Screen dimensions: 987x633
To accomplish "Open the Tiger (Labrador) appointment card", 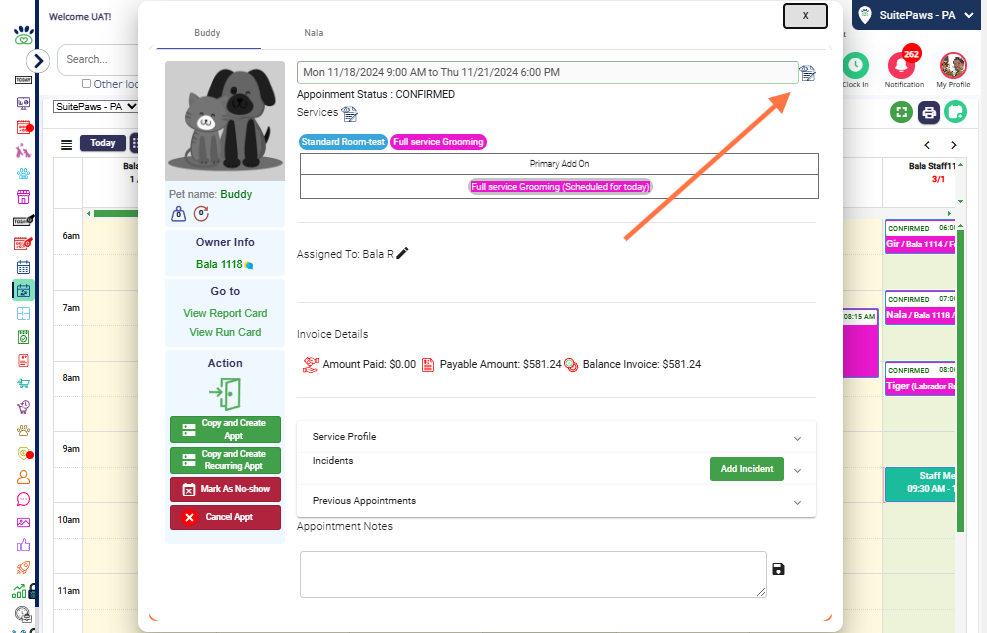I will coord(920,378).
